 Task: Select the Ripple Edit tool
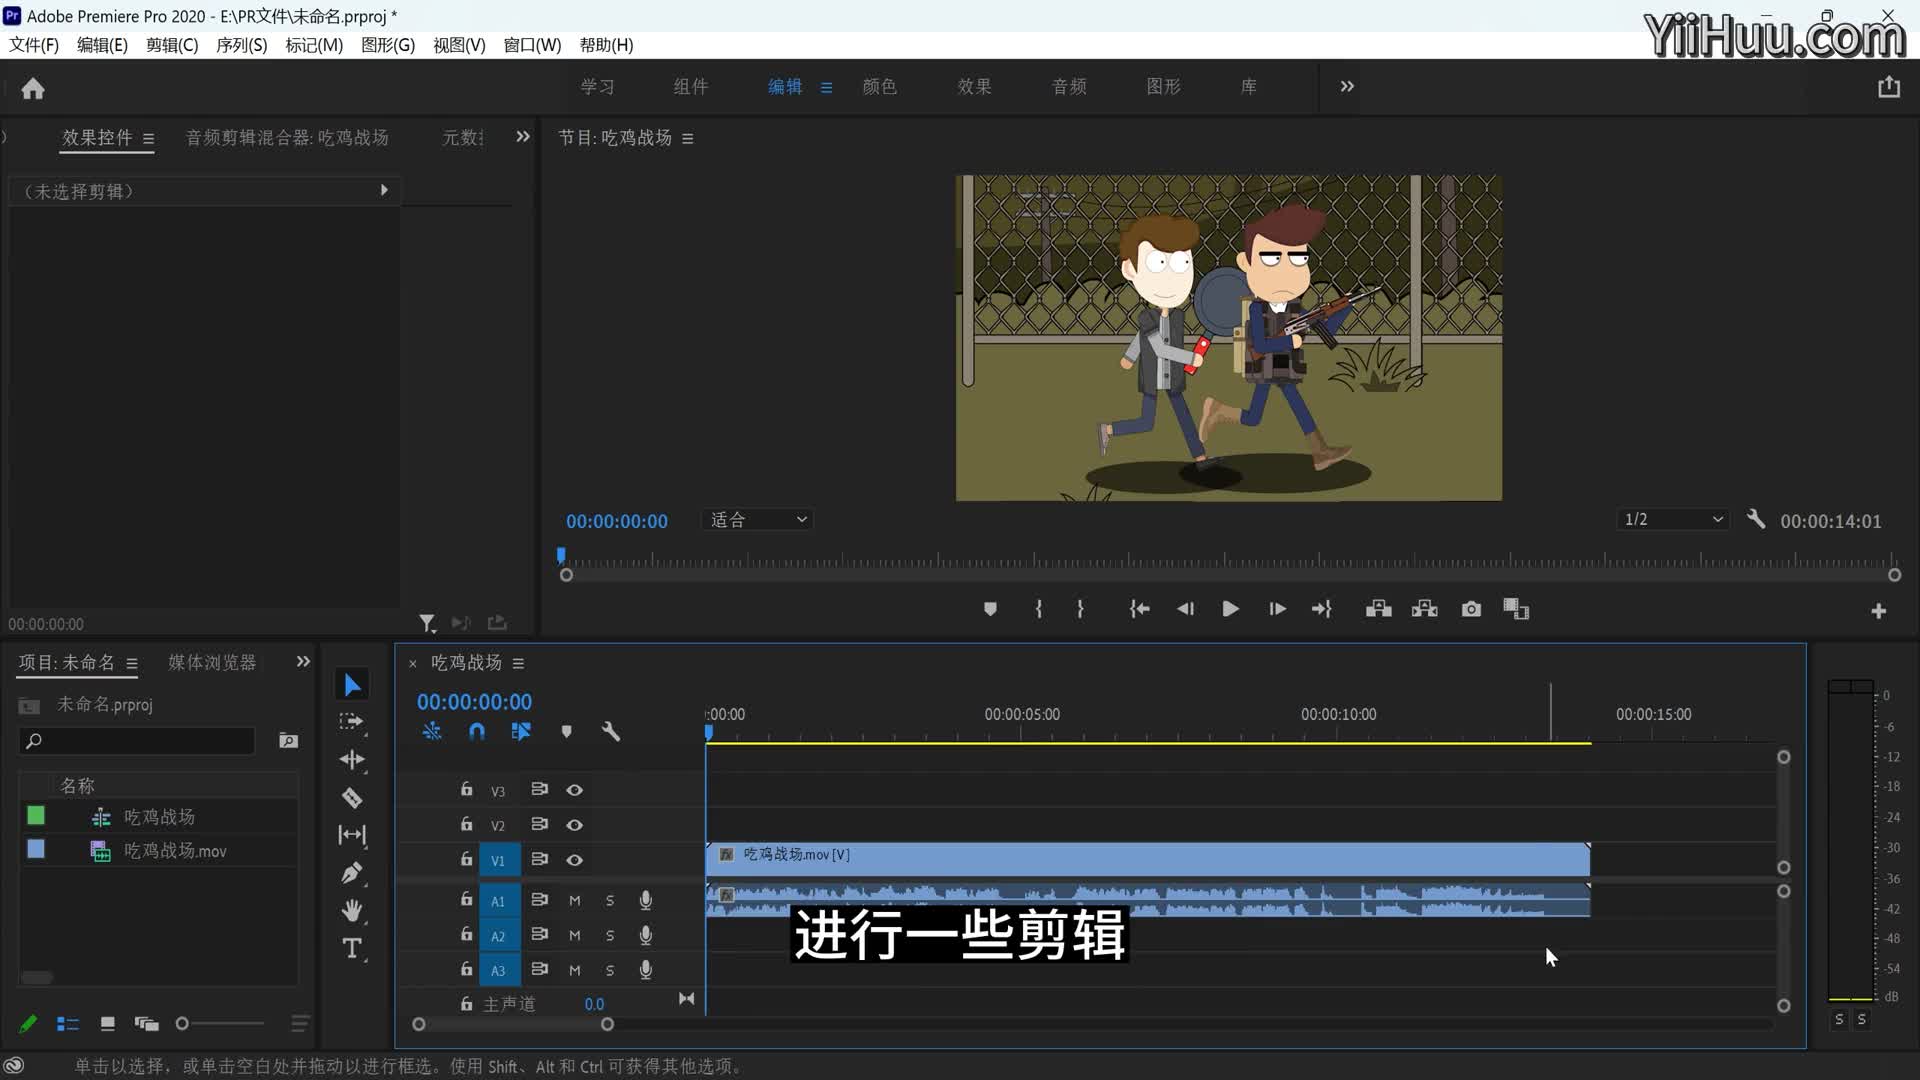352,760
